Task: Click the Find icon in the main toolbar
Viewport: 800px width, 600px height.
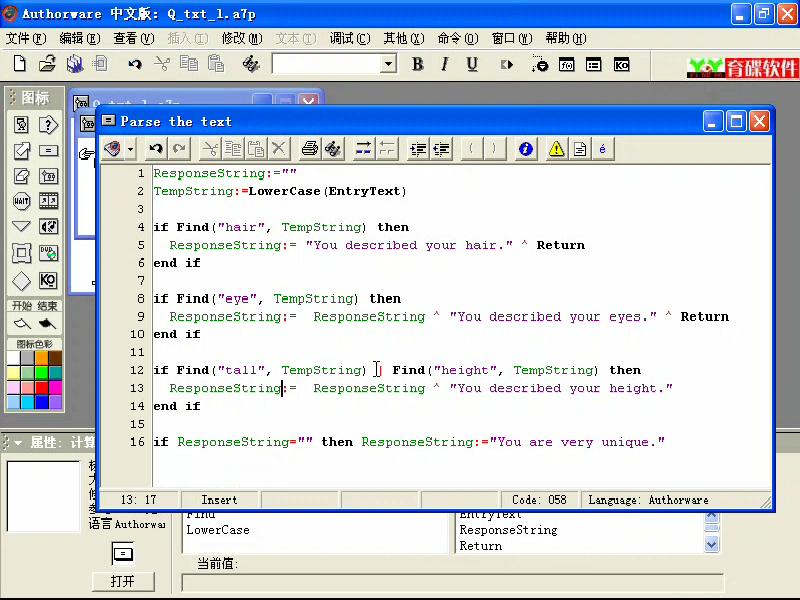Action: click(251, 64)
